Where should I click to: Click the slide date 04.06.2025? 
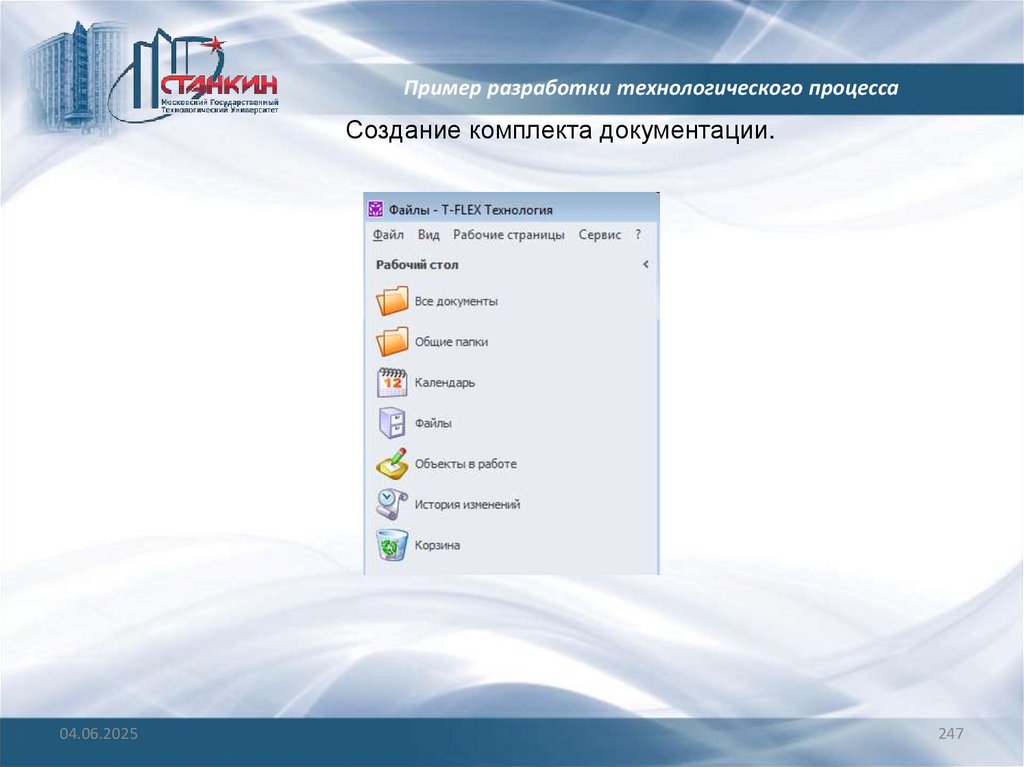click(99, 733)
